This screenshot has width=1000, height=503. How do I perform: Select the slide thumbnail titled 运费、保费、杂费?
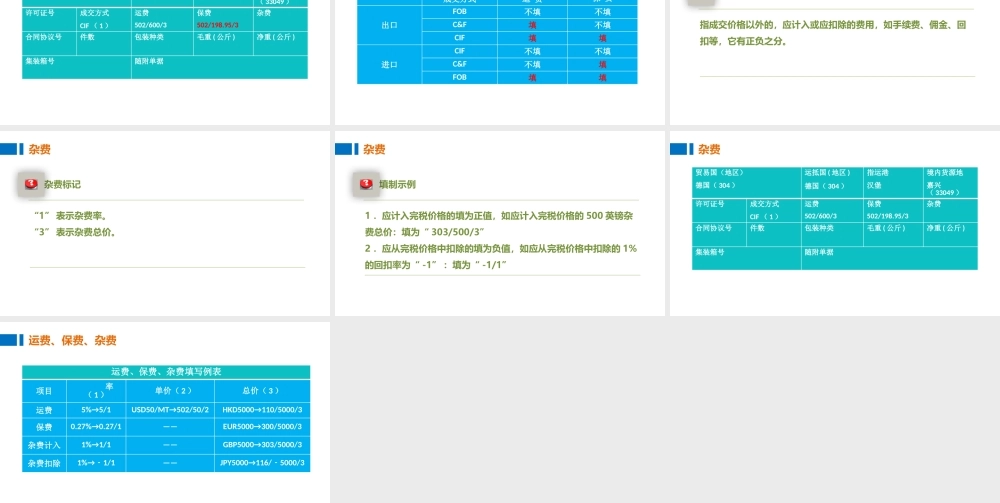coord(165,412)
